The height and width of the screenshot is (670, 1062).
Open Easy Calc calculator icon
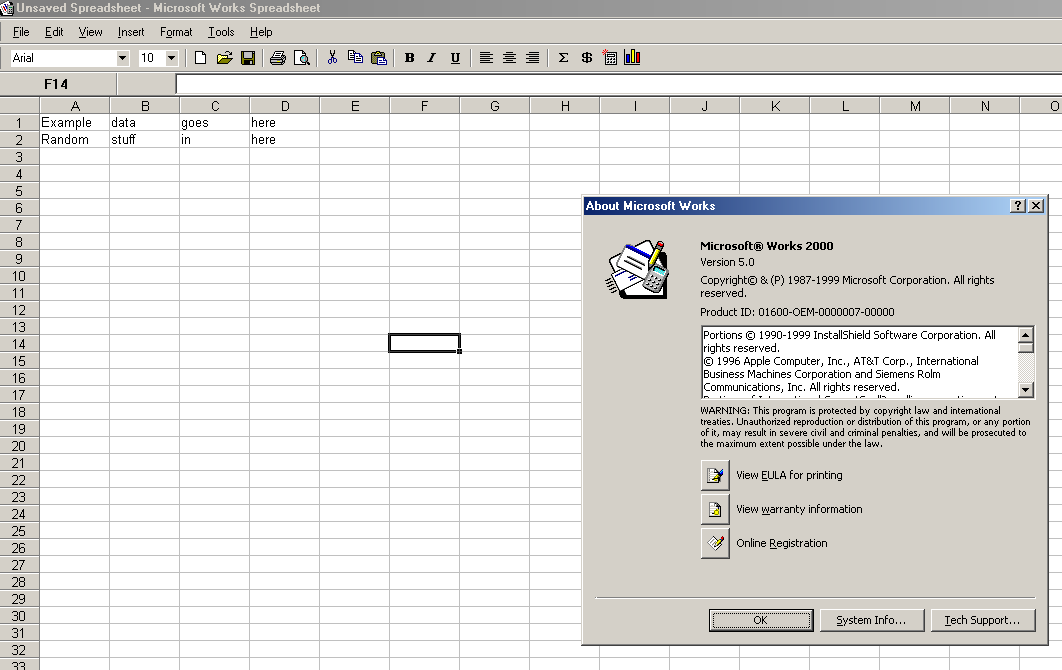[x=610, y=58]
